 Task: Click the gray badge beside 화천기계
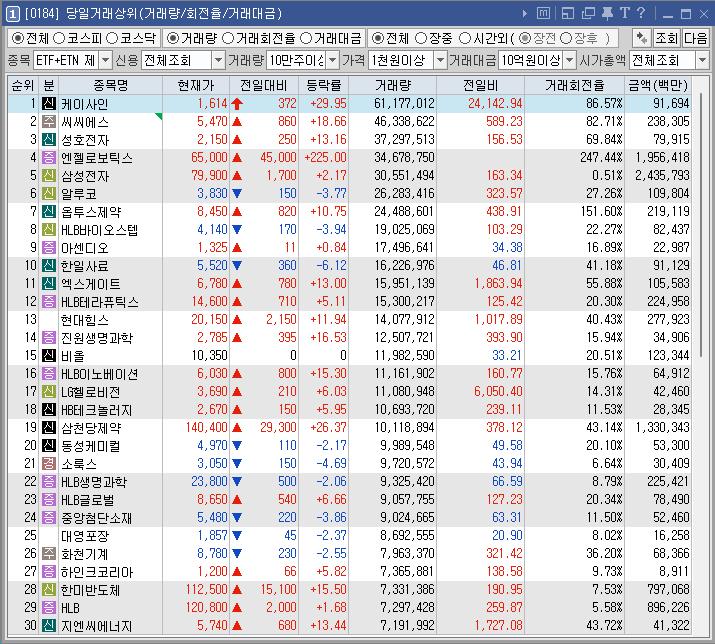49,554
